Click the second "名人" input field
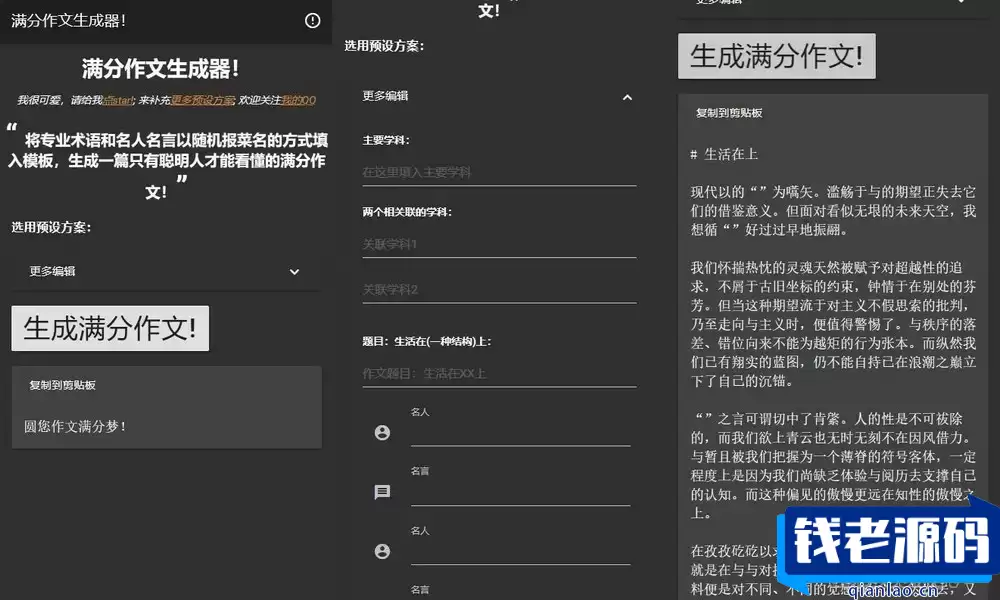Screen dimensions: 1000x600 [520, 552]
